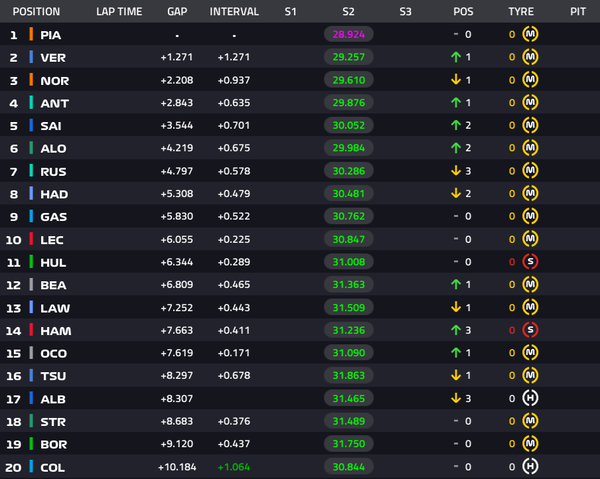Click ALB's white hard tyre icon
Image resolution: width=600 pixels, height=479 pixels.
530,398
